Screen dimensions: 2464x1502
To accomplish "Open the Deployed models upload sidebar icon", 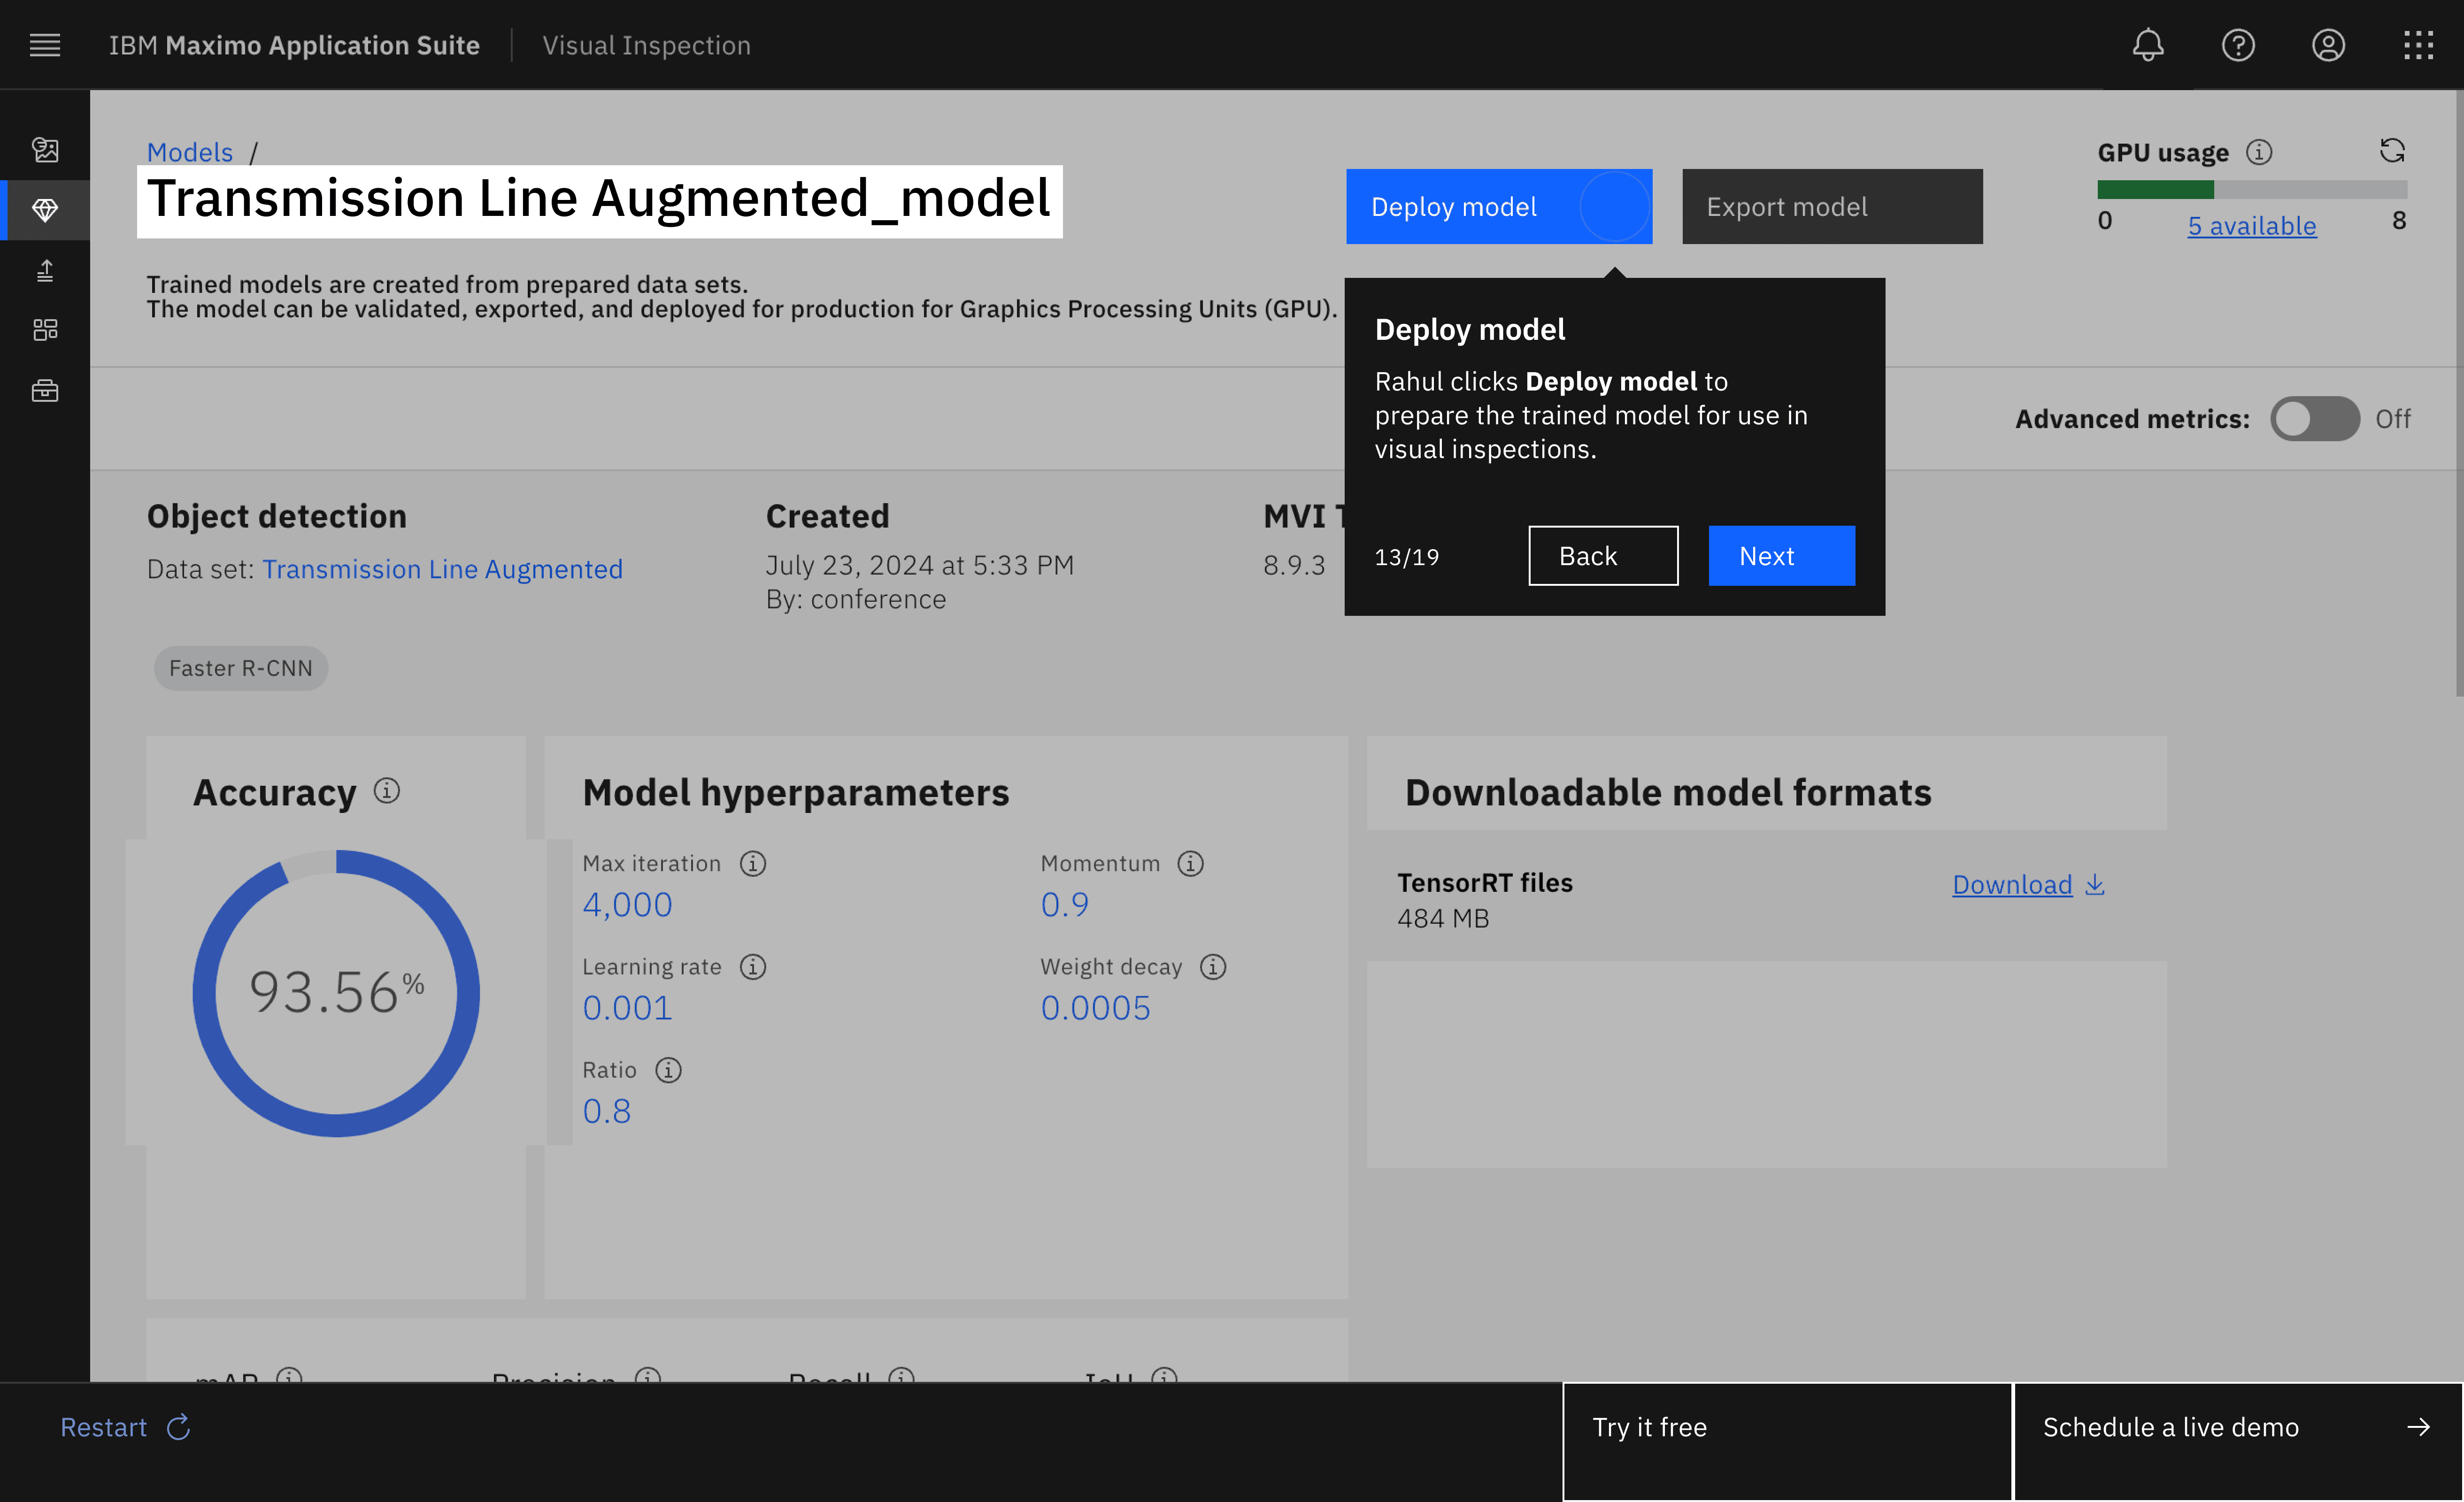I will [45, 270].
